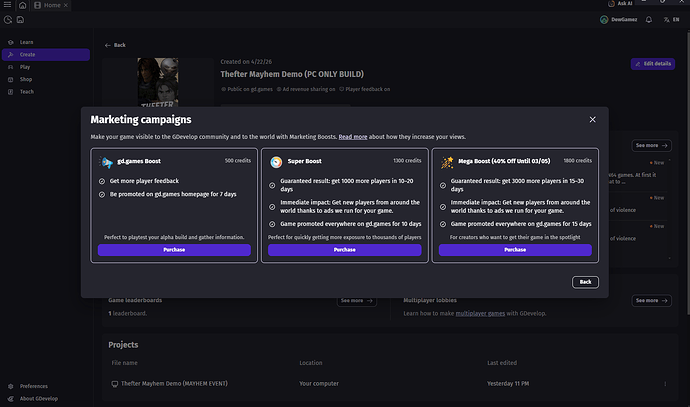The height and width of the screenshot is (407, 690).
Task: Click See more for Game leaderboards
Action: [x=356, y=301]
